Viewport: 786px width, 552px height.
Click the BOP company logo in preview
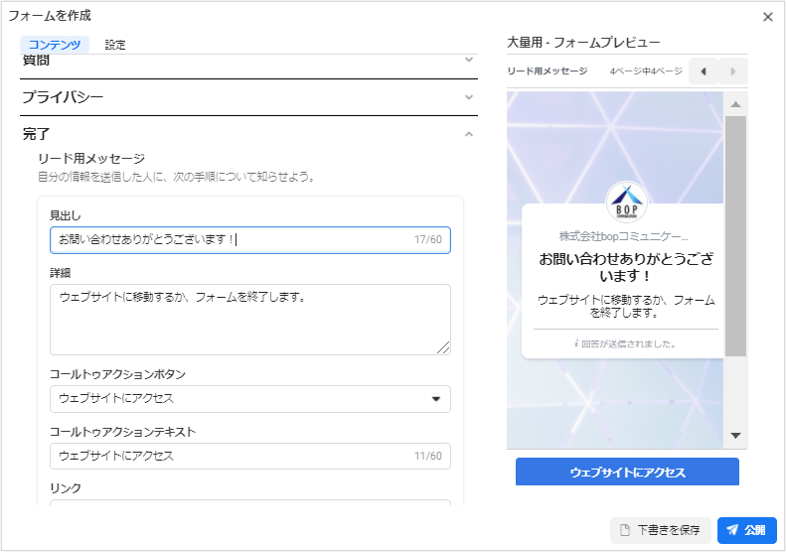(x=627, y=201)
